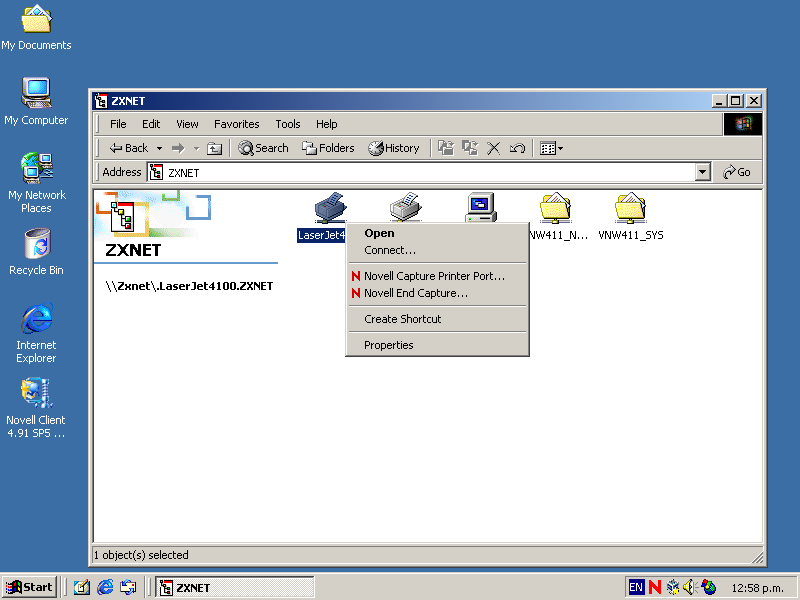
Task: Select the folder labeled NW411_N…
Action: (x=556, y=216)
